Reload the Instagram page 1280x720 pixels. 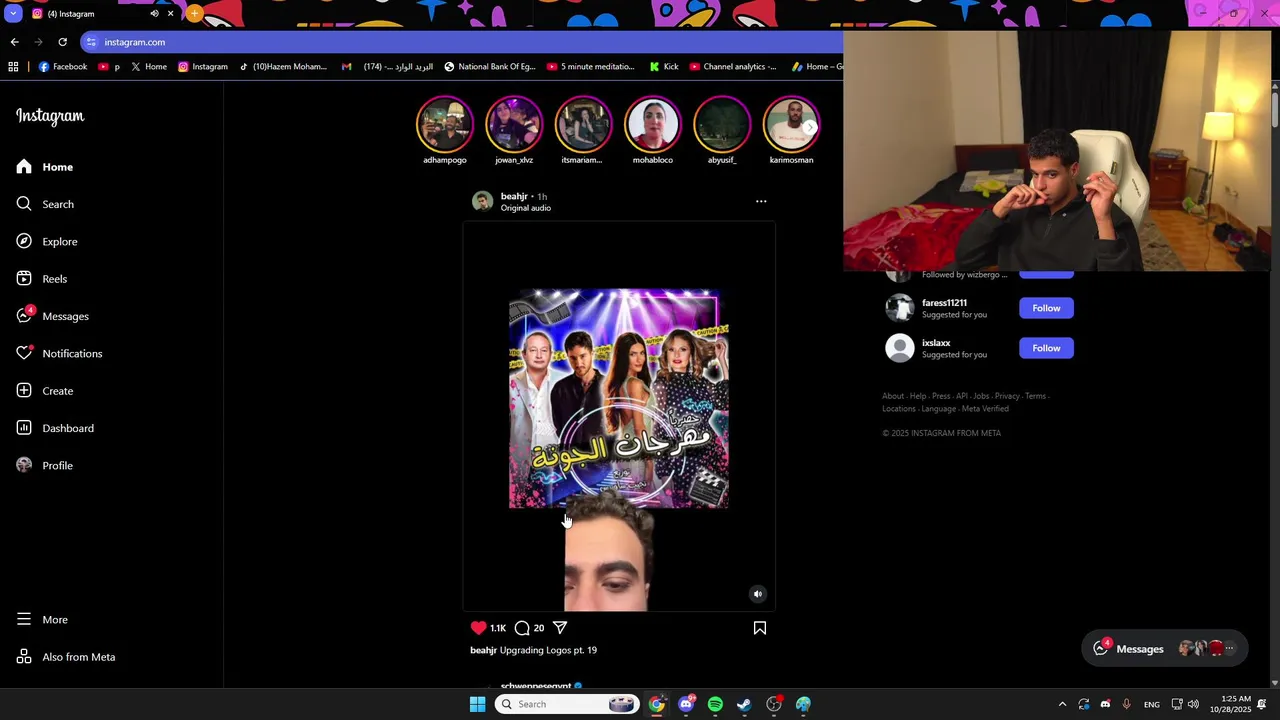62,42
